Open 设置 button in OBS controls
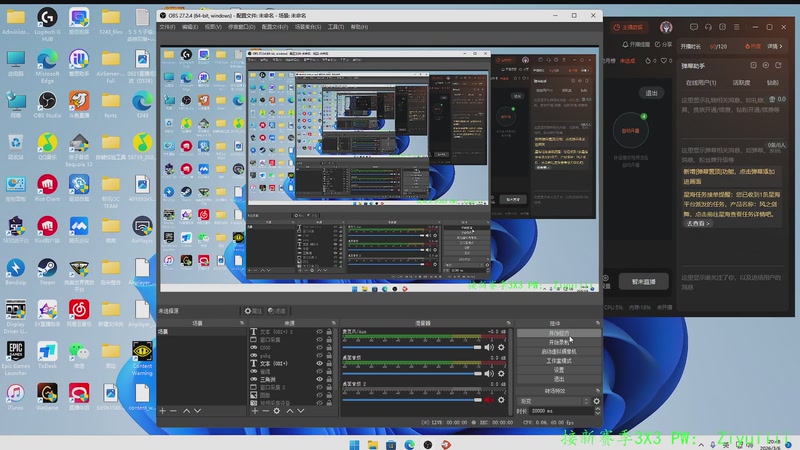 559,370
